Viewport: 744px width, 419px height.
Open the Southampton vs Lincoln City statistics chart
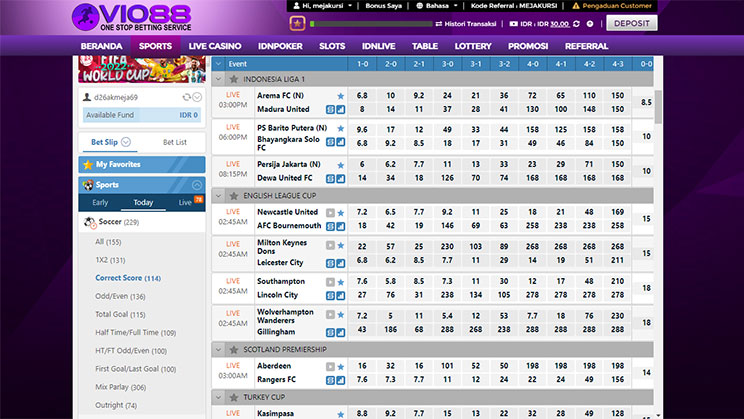pyautogui.click(x=341, y=296)
